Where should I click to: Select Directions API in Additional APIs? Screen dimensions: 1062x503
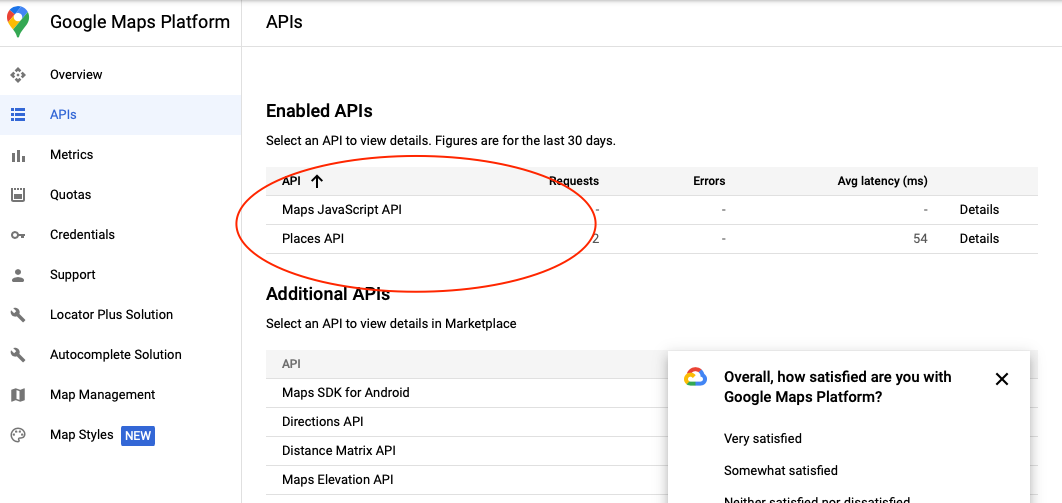tap(323, 421)
